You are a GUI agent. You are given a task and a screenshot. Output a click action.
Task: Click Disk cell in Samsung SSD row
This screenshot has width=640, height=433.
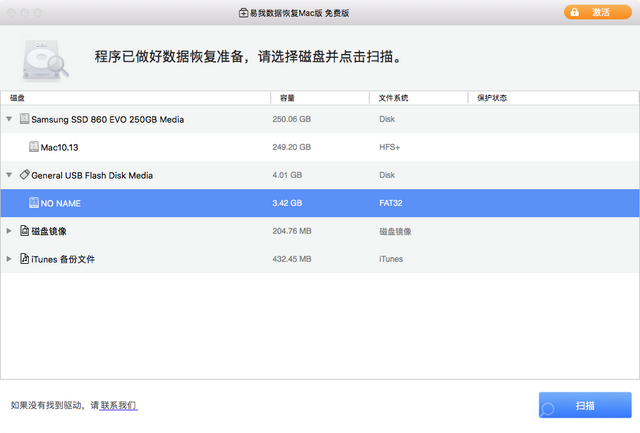387,119
